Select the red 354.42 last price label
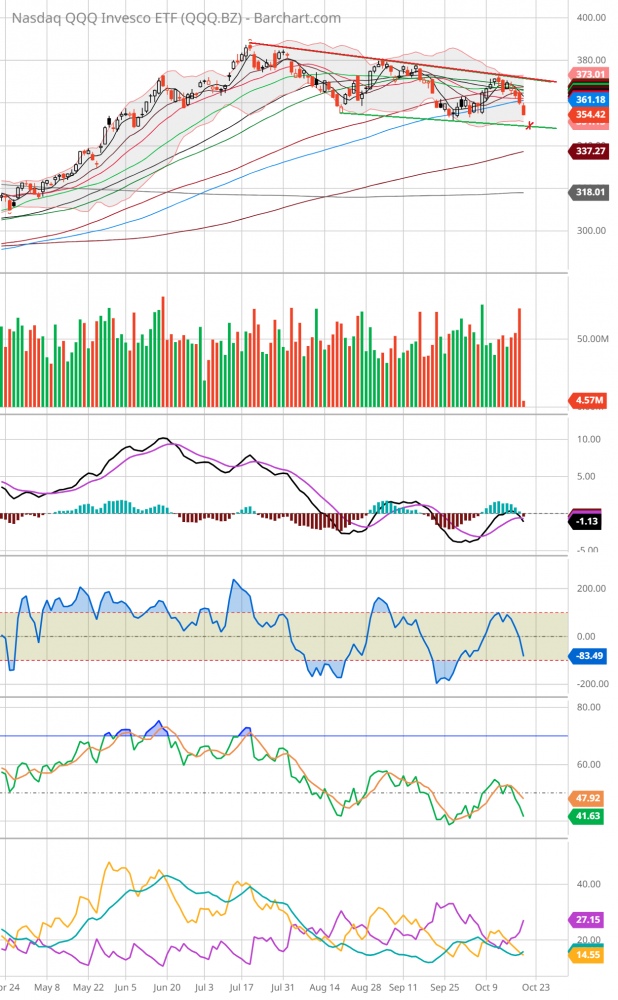This screenshot has height=1000, width=618. pyautogui.click(x=590, y=116)
